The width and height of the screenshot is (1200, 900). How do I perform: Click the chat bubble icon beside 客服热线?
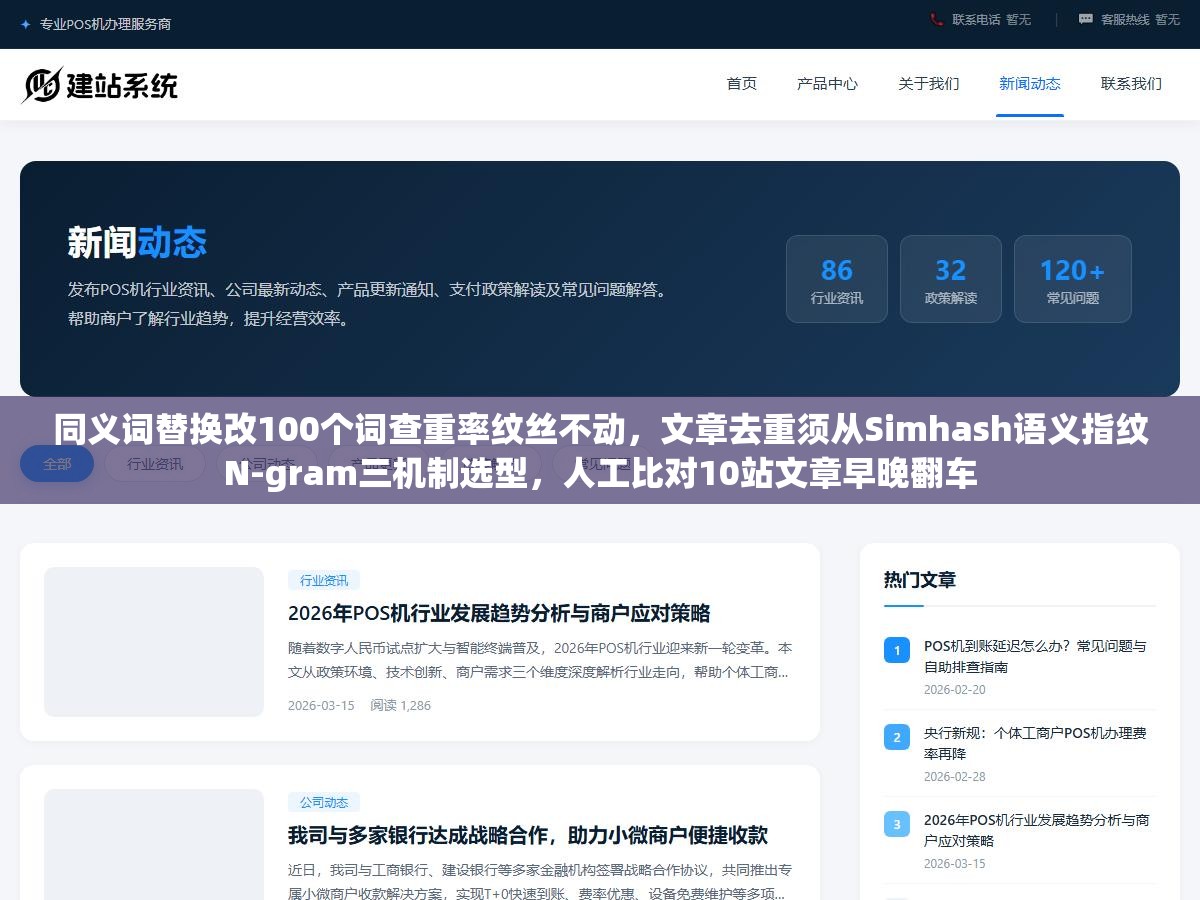pos(1086,19)
